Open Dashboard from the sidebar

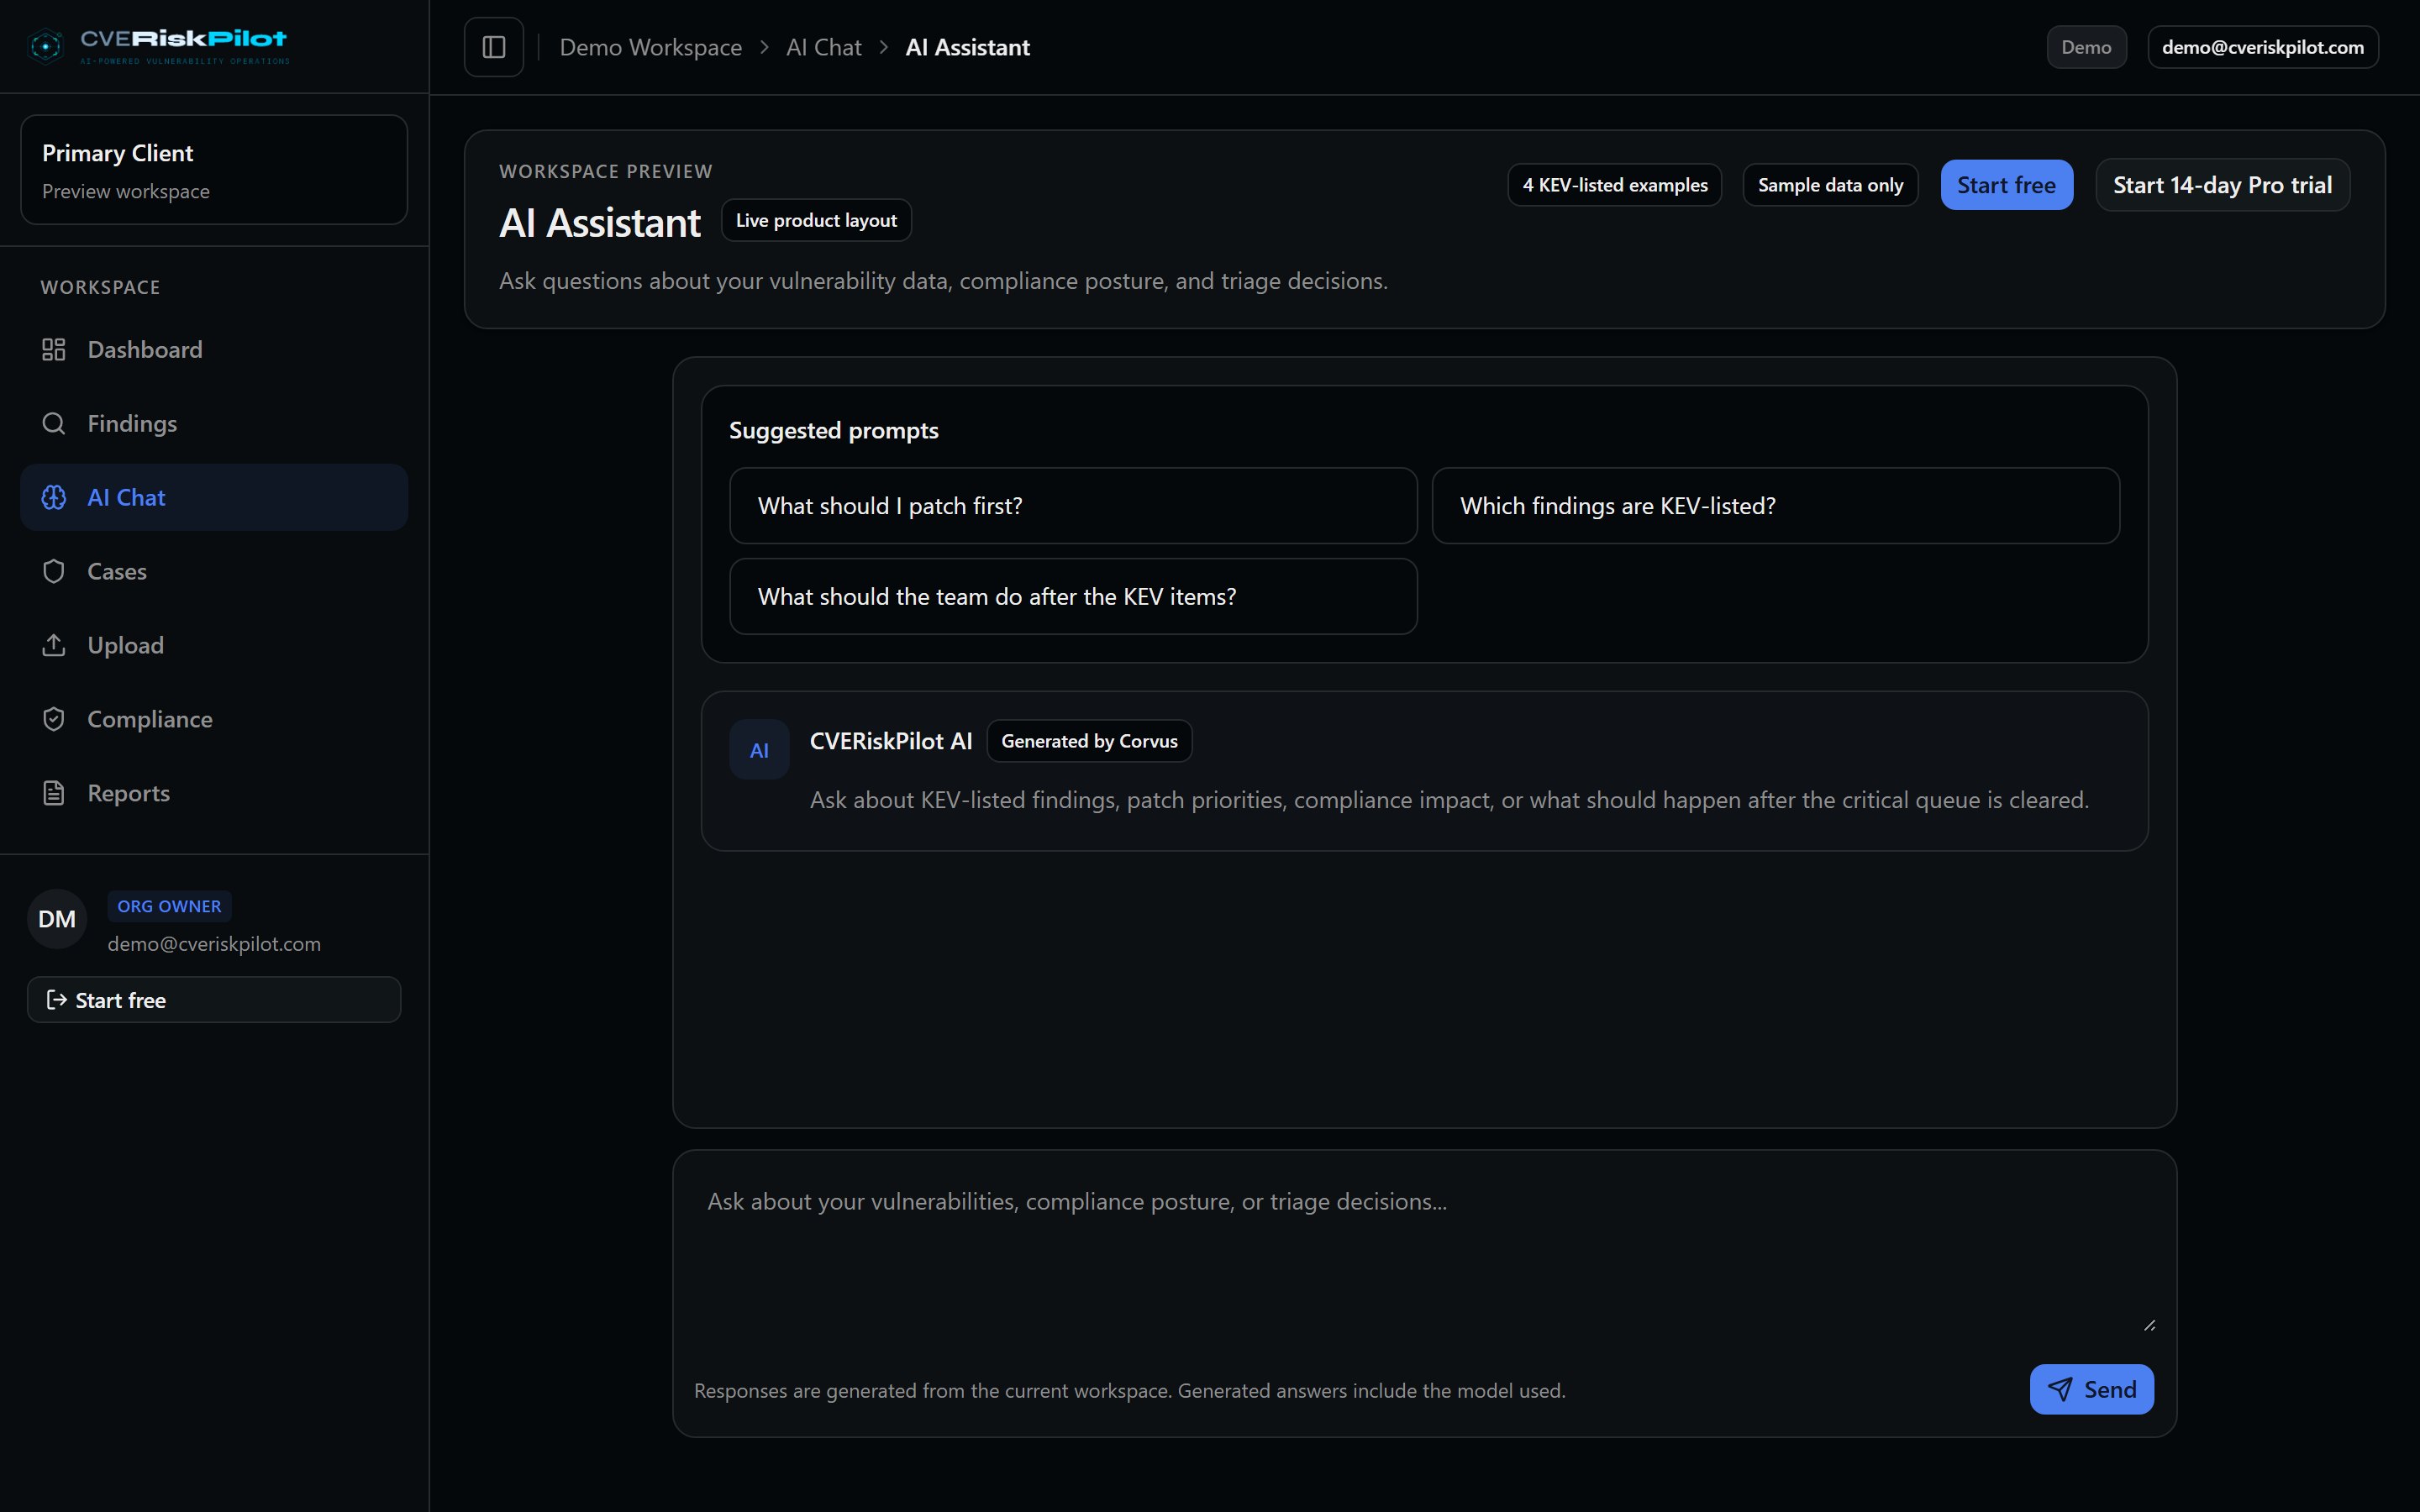point(214,349)
